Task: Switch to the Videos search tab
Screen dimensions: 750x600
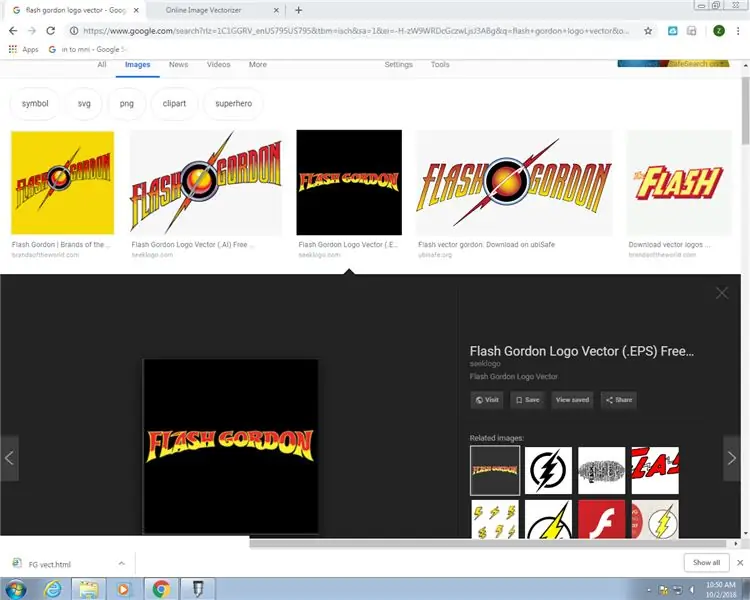Action: click(x=219, y=65)
